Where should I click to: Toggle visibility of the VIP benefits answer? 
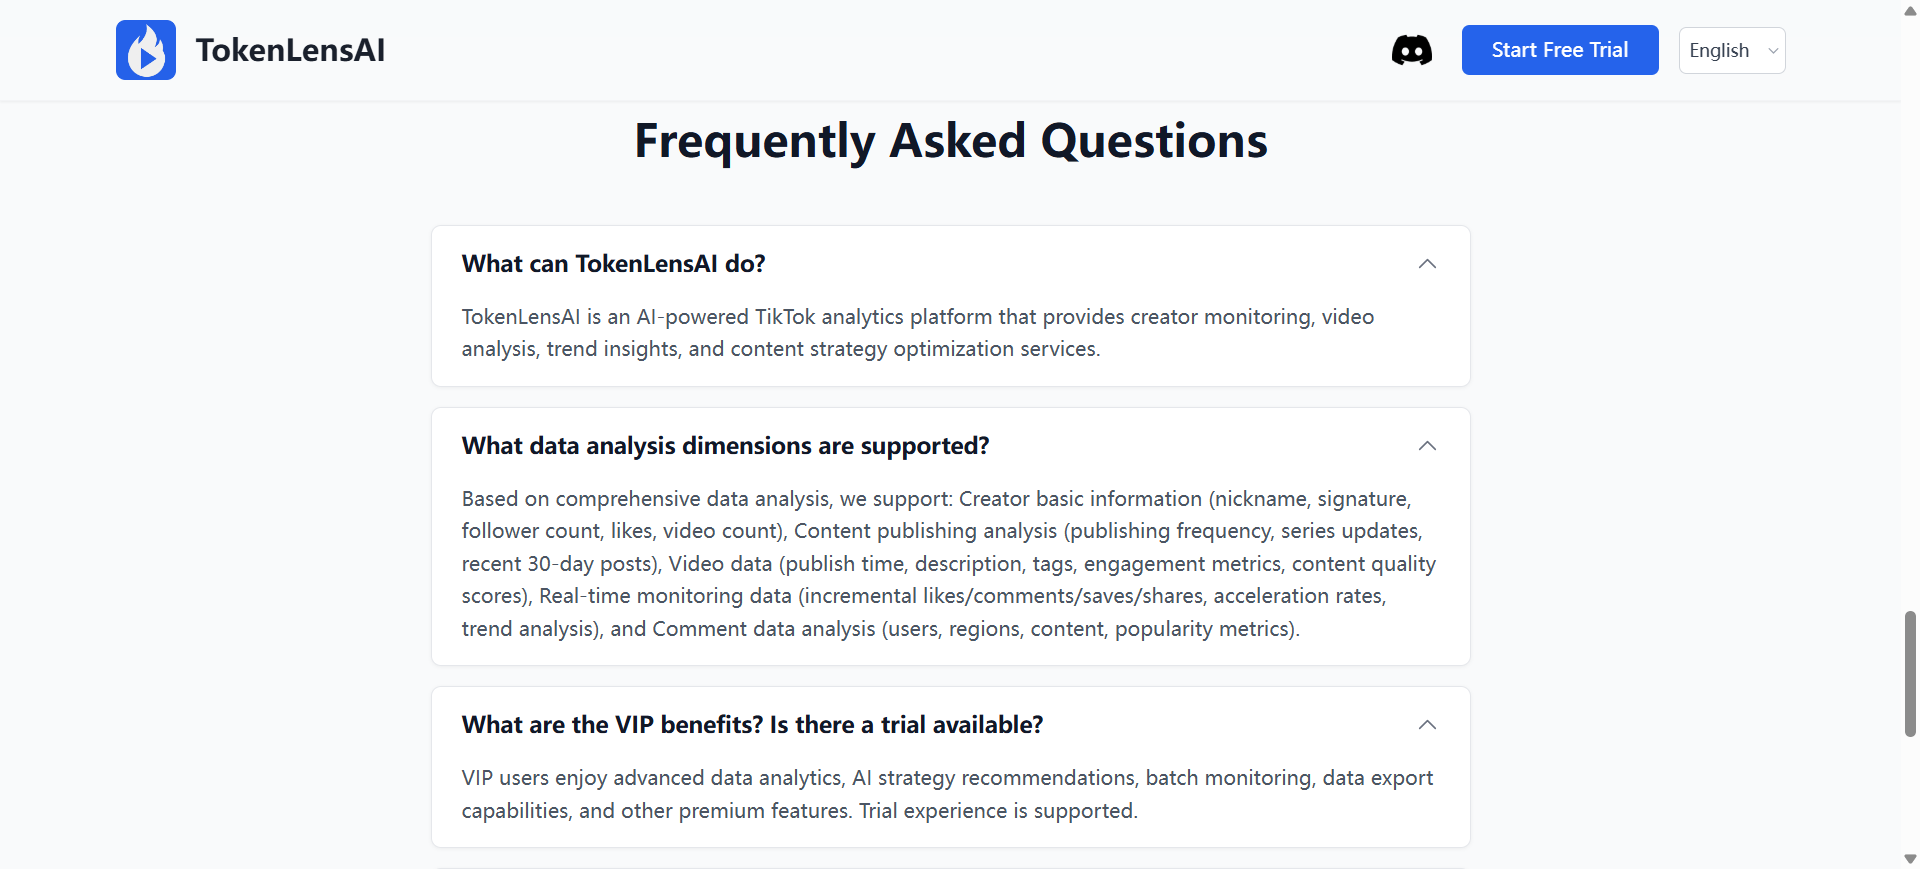(x=1427, y=725)
